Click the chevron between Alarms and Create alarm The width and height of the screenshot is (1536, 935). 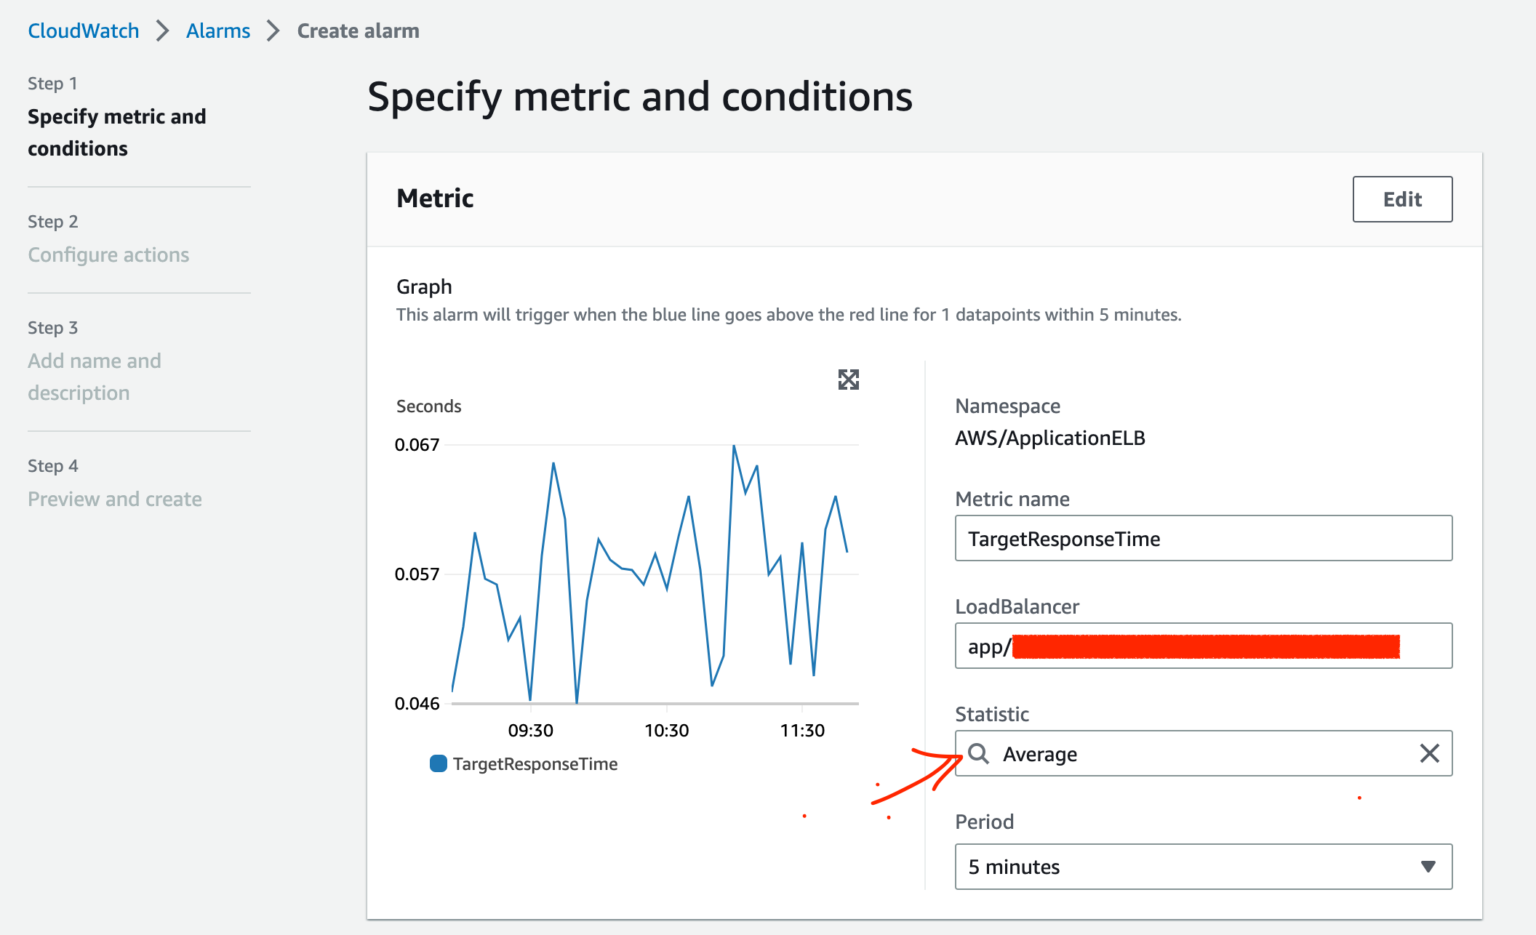pyautogui.click(x=270, y=30)
